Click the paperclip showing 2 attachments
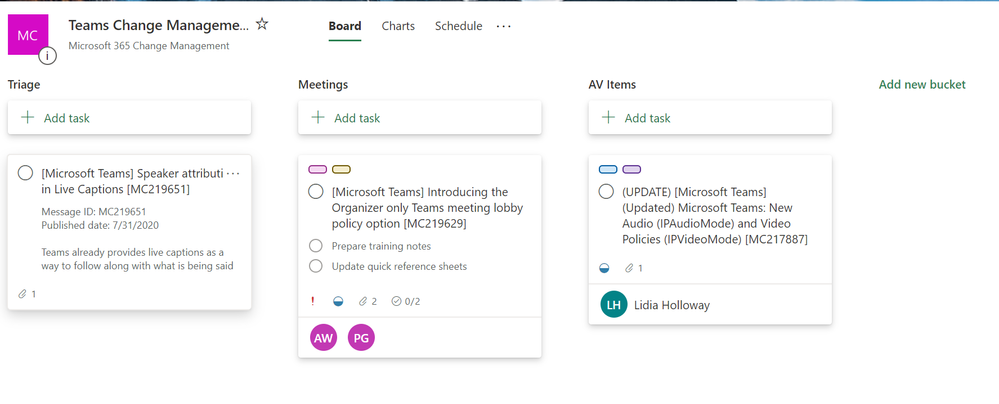The image size is (999, 404). (x=364, y=301)
